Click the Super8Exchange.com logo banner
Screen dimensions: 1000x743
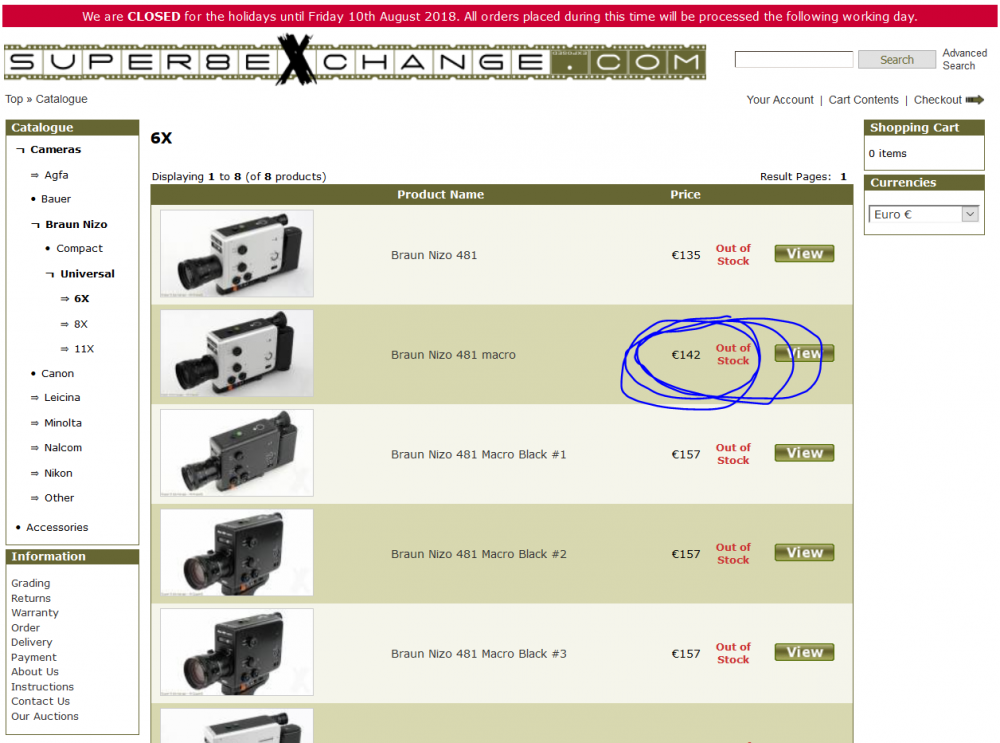coord(354,62)
